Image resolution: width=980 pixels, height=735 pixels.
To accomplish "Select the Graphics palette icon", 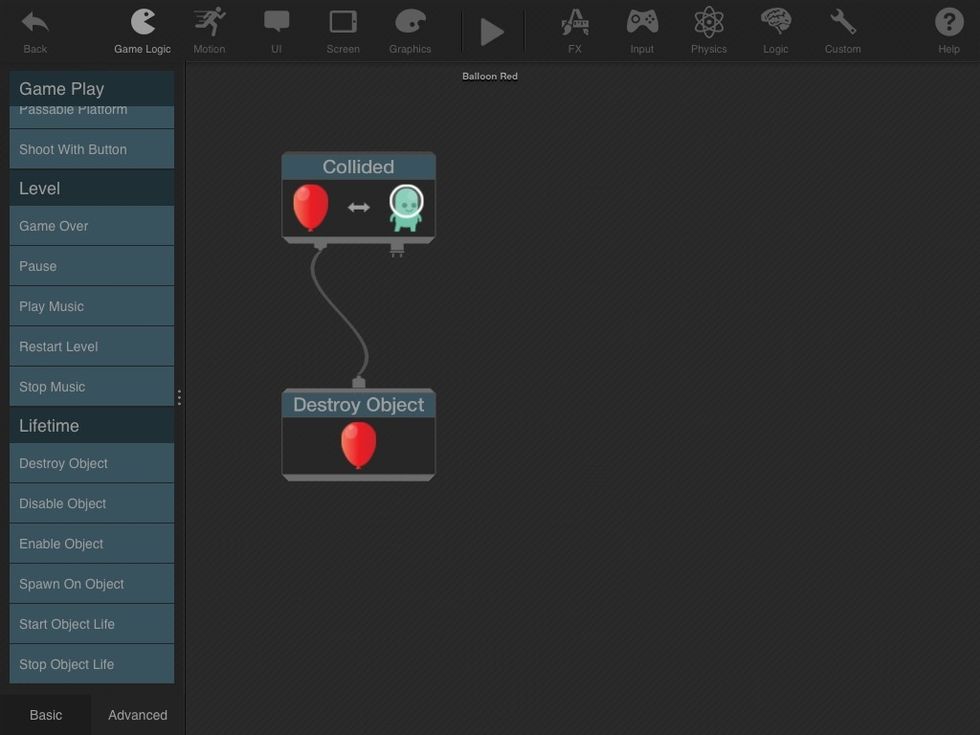I will click(x=410, y=23).
